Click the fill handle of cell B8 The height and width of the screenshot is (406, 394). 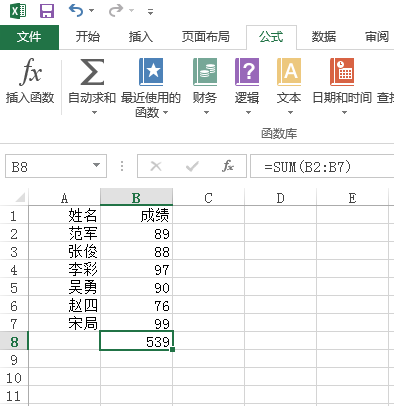pyautogui.click(x=172, y=349)
